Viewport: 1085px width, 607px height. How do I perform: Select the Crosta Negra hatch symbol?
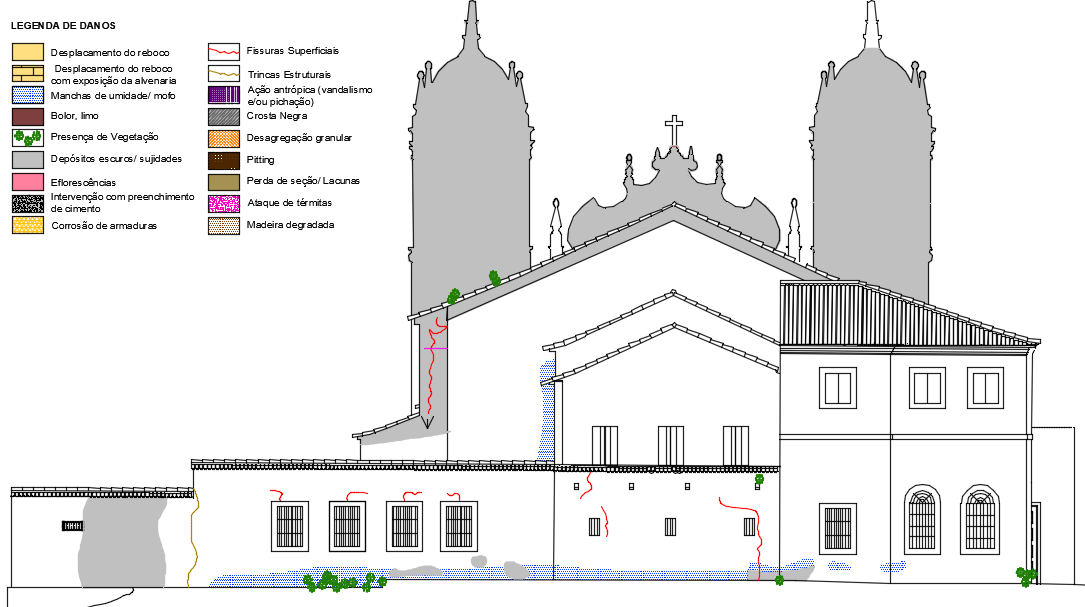coord(222,115)
